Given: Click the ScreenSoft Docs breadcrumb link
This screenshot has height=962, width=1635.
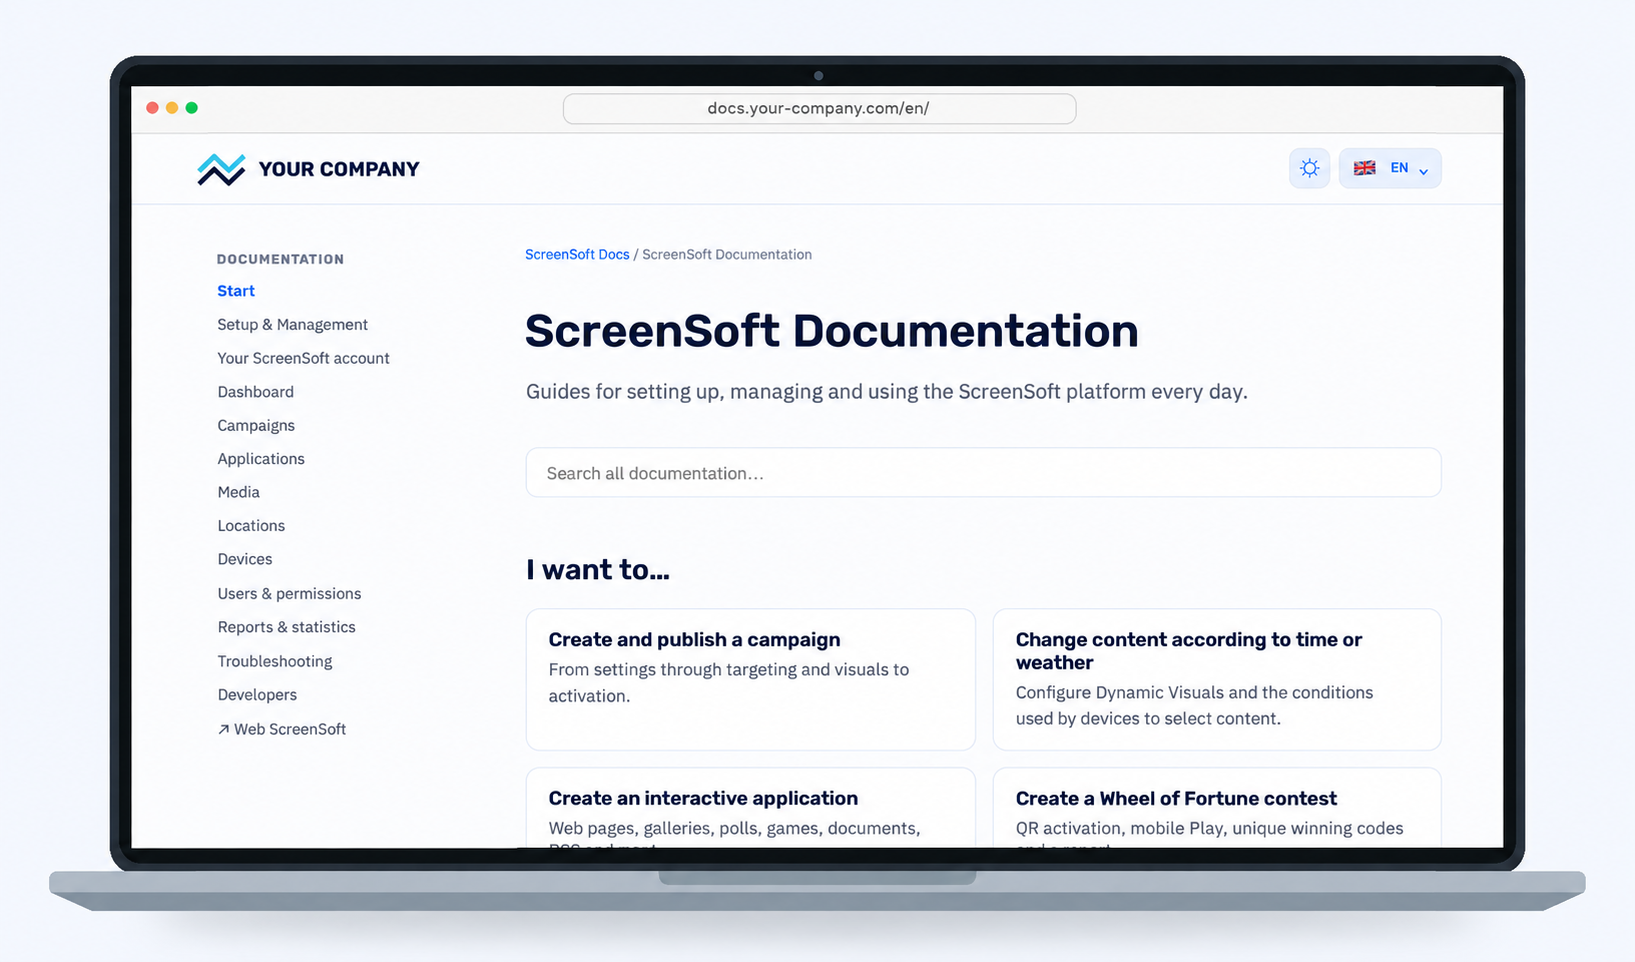Looking at the screenshot, I should pyautogui.click(x=577, y=255).
